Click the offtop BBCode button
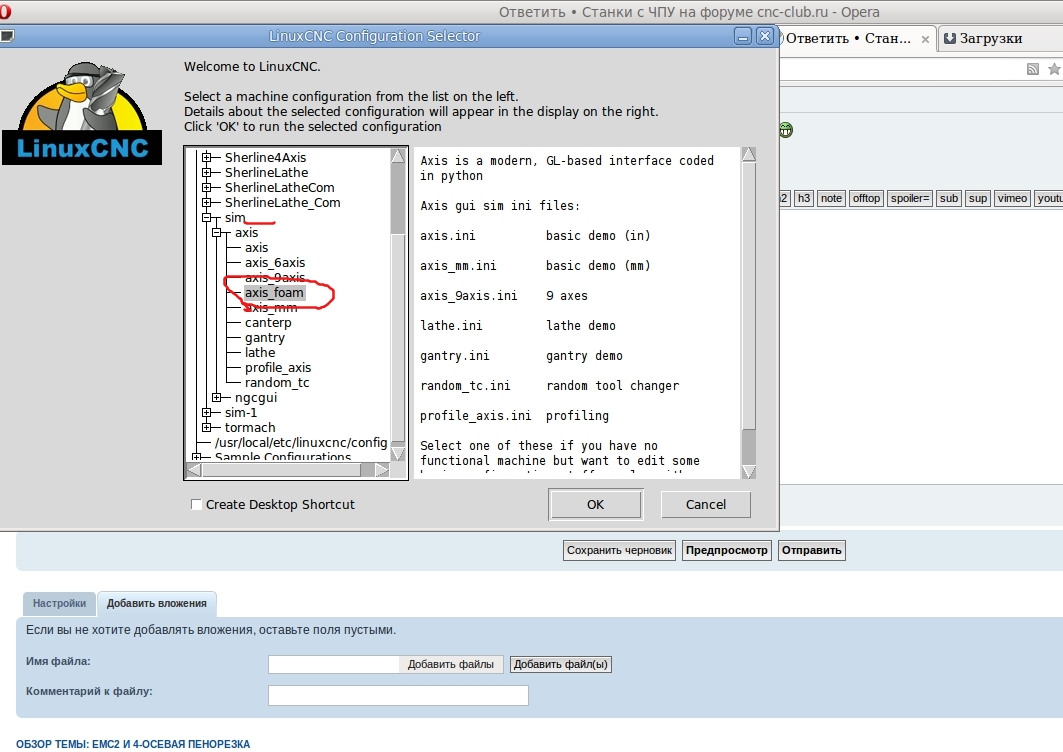 click(x=866, y=198)
